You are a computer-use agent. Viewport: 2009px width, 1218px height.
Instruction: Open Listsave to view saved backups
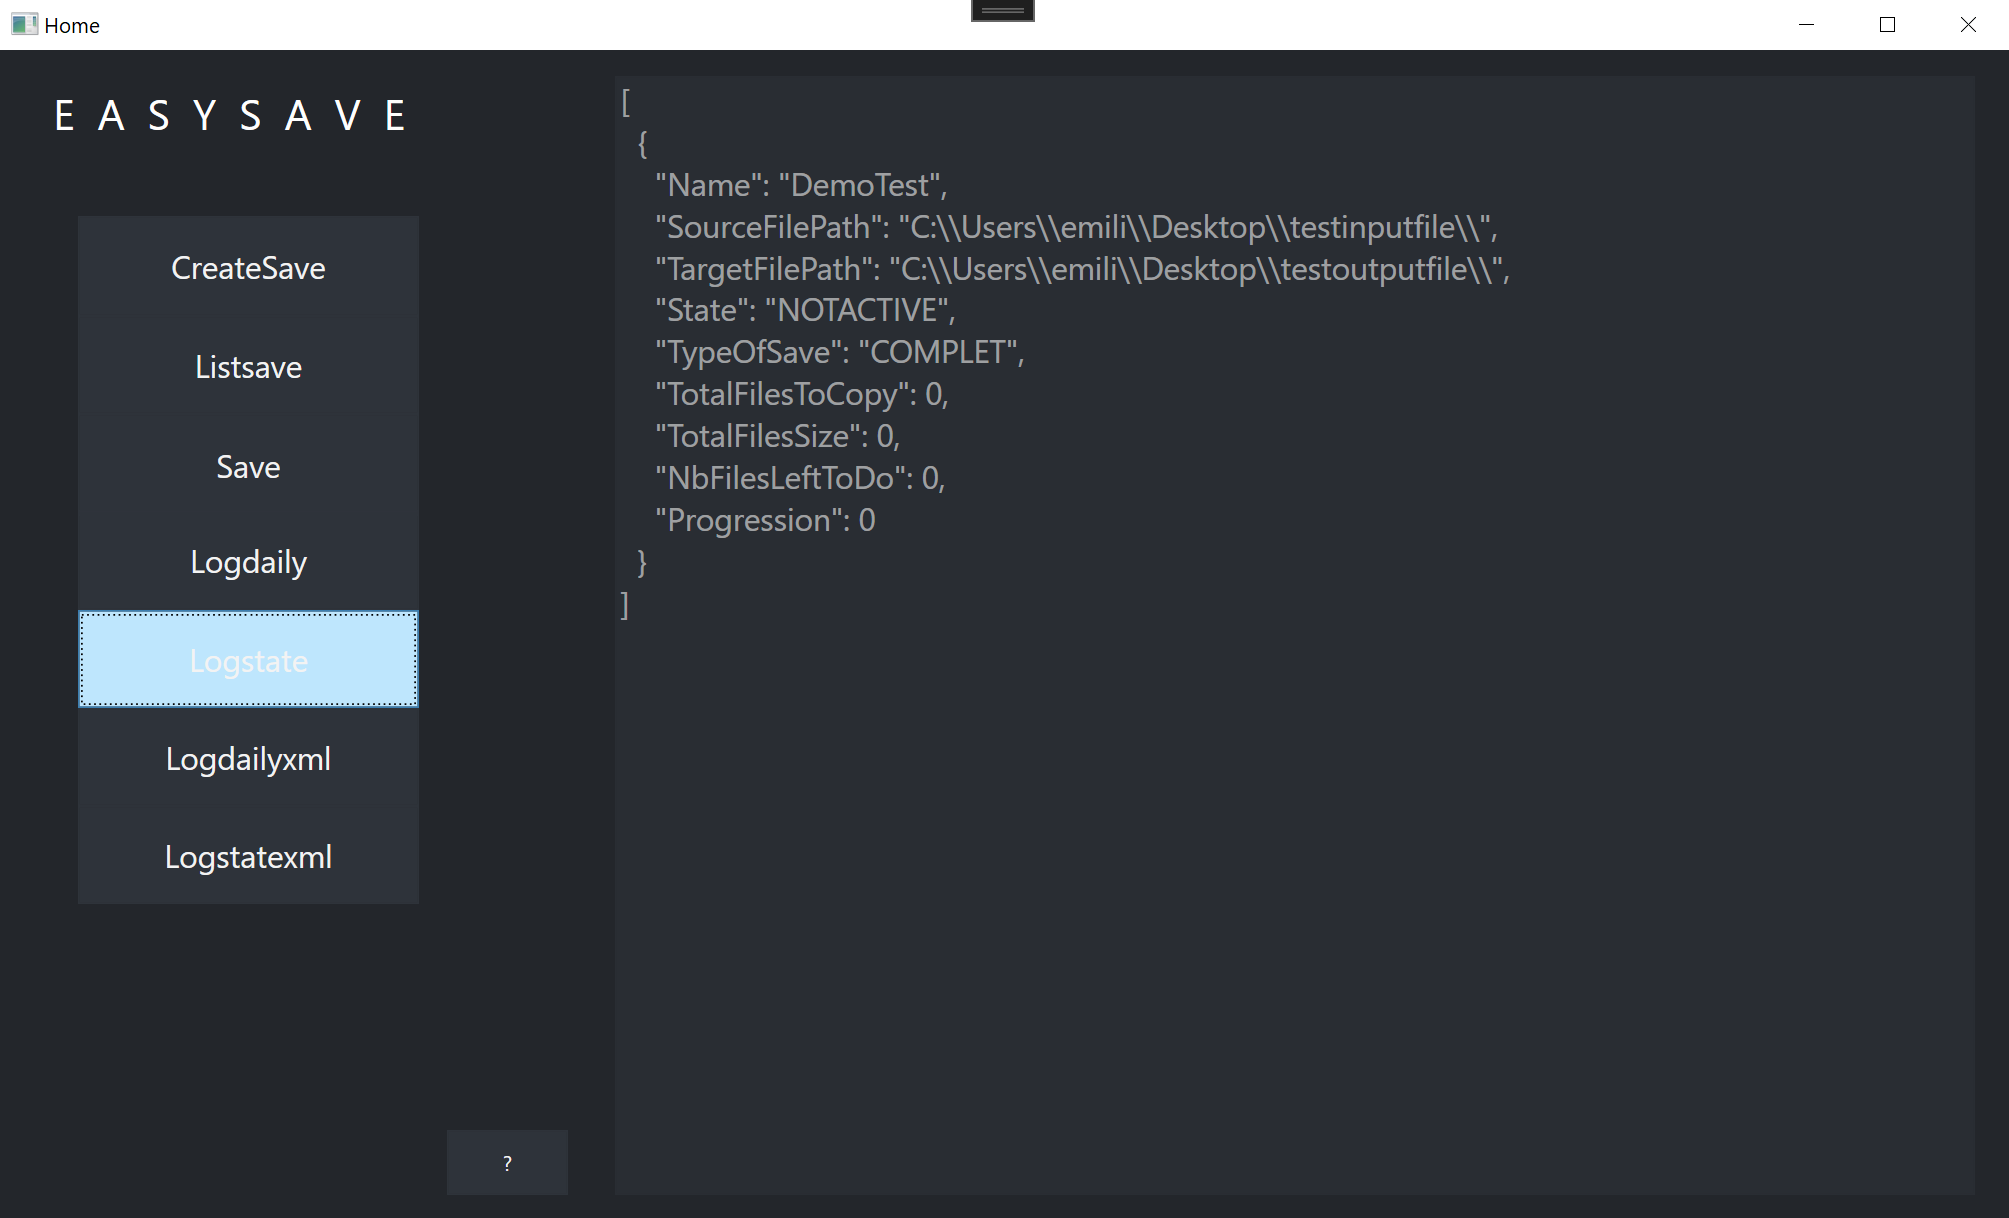tap(248, 366)
